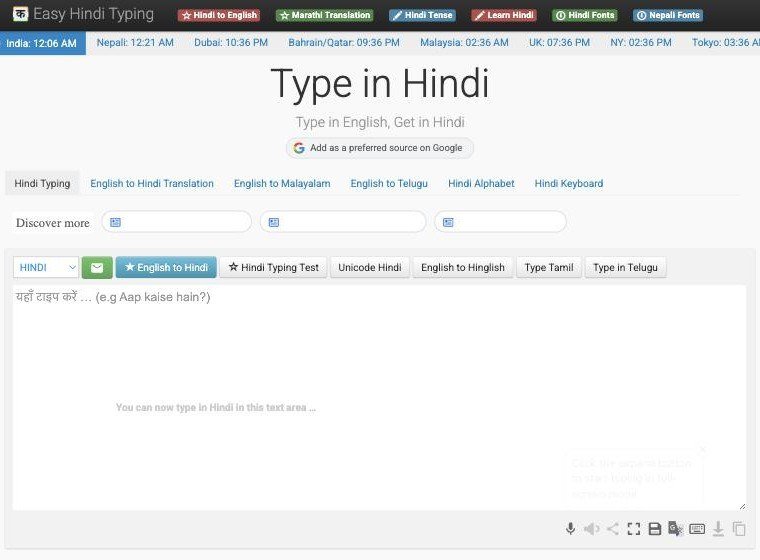Click the Malaysia: 02:36 AM time
760x560 pixels.
click(464, 43)
